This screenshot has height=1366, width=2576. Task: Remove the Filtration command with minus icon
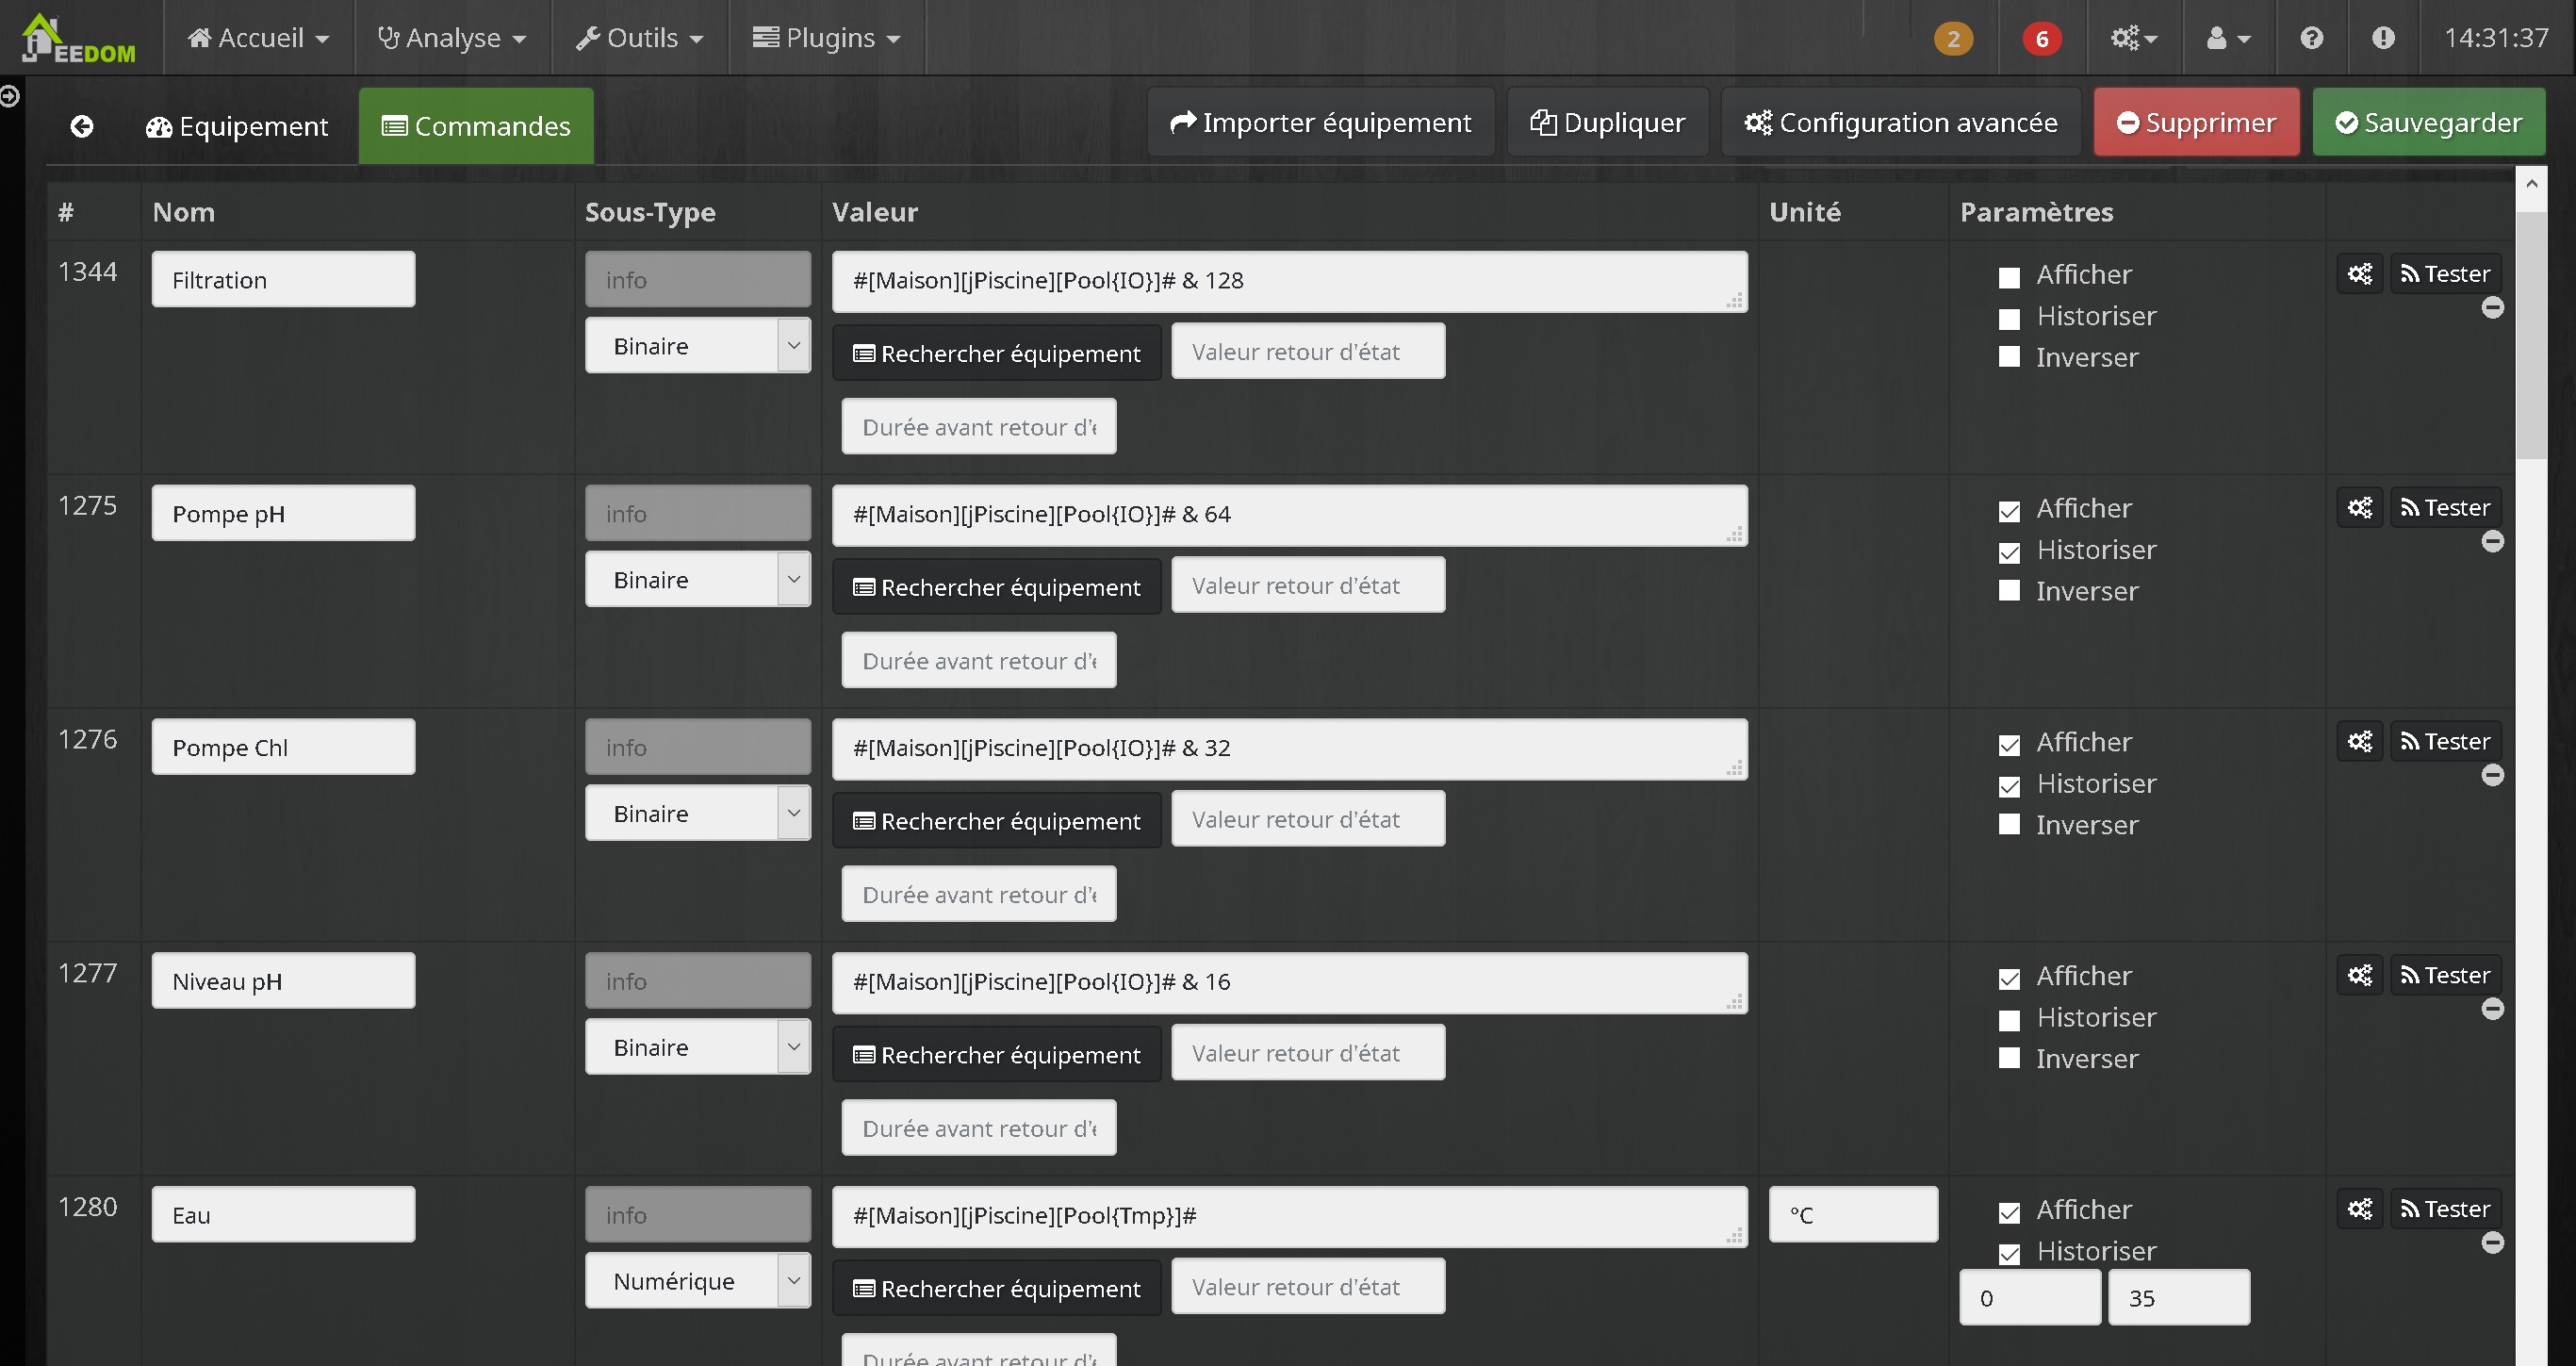pyautogui.click(x=2492, y=308)
